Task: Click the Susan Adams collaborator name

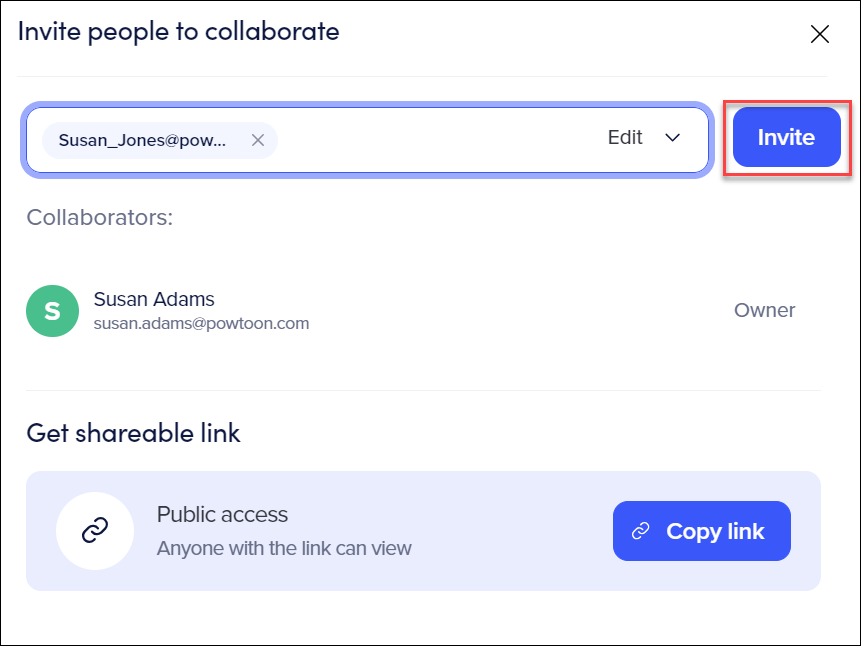Action: (154, 299)
